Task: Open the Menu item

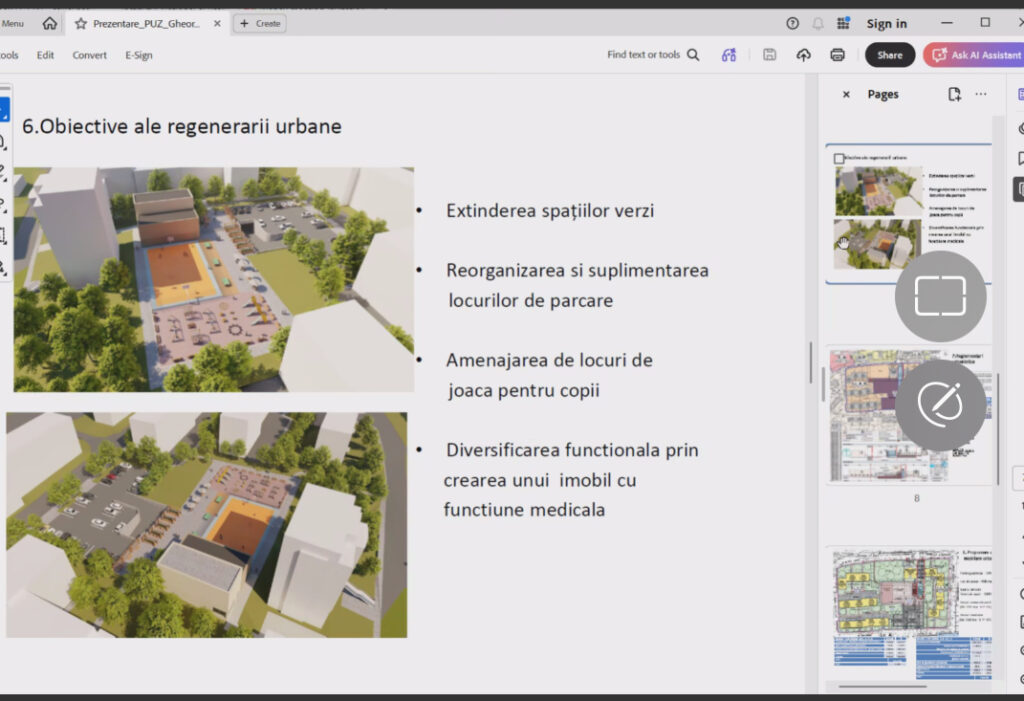Action: (x=12, y=24)
